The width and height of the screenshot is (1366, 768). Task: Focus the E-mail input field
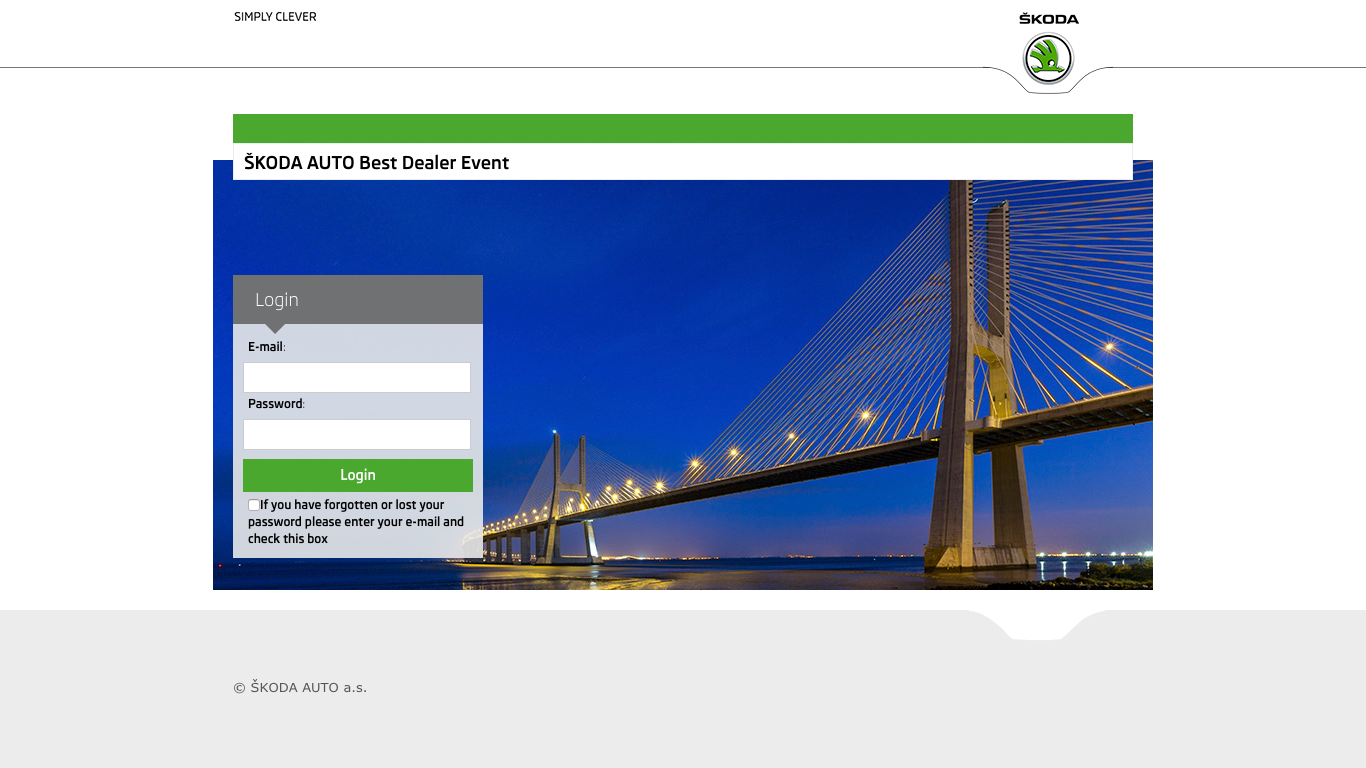point(357,377)
